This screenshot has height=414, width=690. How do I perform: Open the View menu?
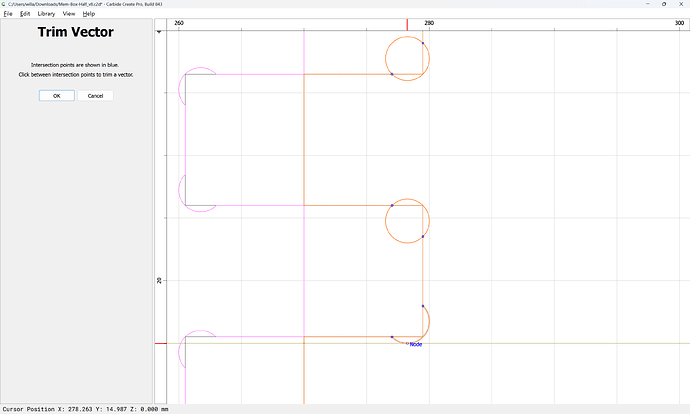click(x=69, y=14)
